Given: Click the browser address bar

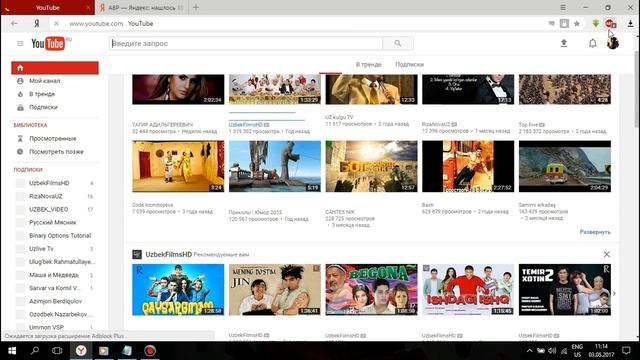Looking at the screenshot, I should point(306,24).
